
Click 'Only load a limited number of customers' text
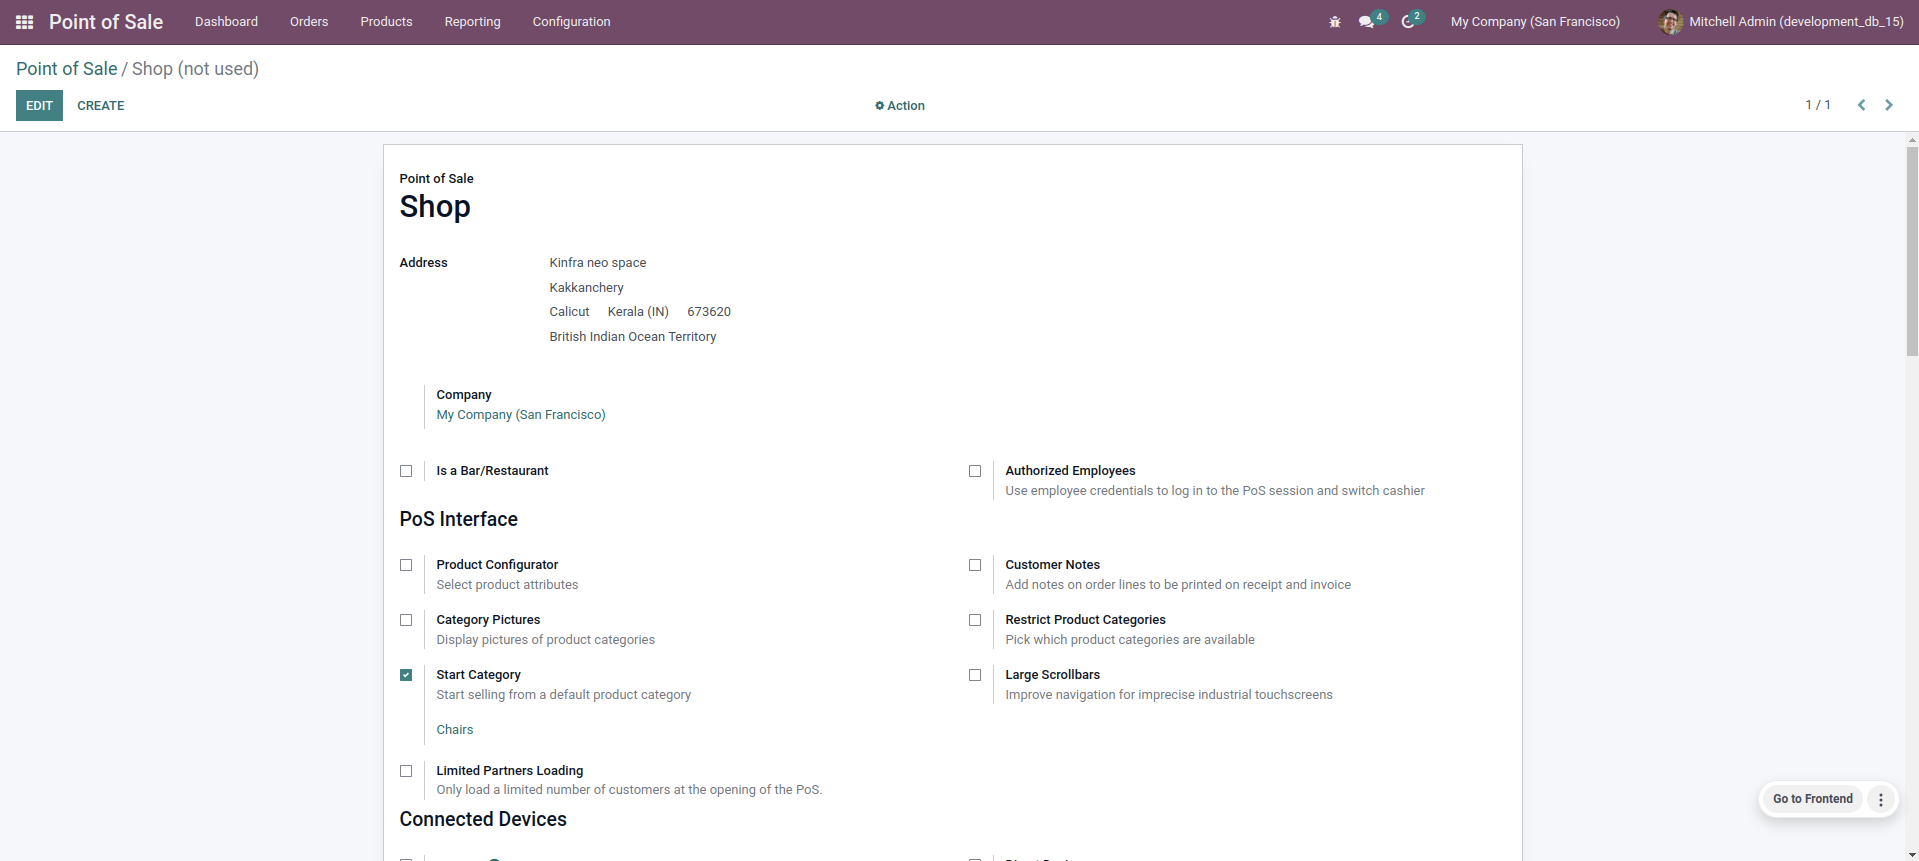point(629,790)
